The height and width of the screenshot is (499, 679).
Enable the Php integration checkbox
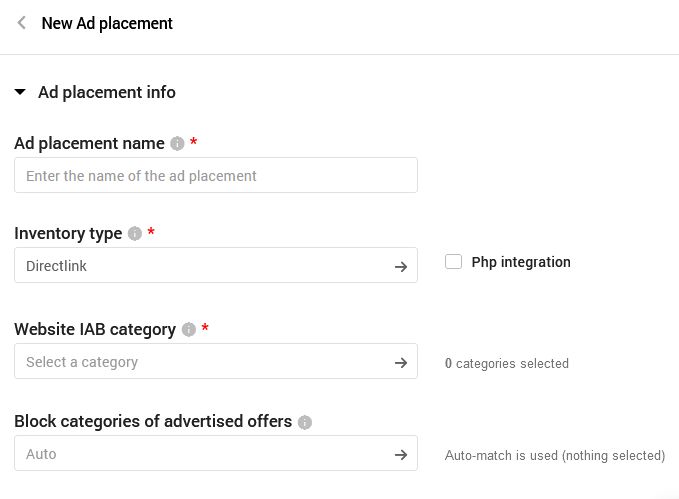pyautogui.click(x=453, y=262)
